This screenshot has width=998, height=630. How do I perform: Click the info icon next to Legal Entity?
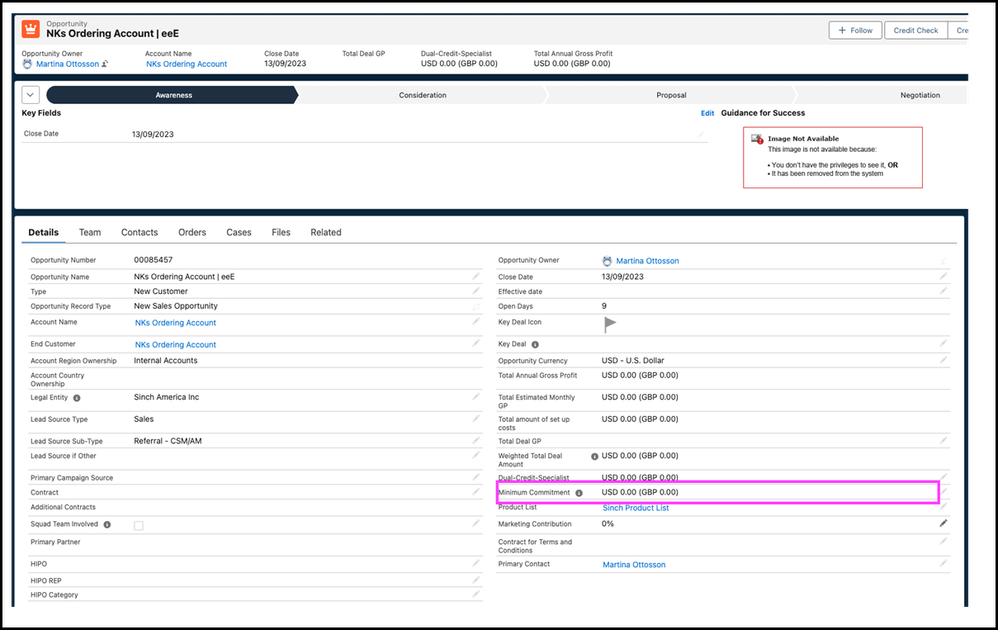(x=76, y=398)
